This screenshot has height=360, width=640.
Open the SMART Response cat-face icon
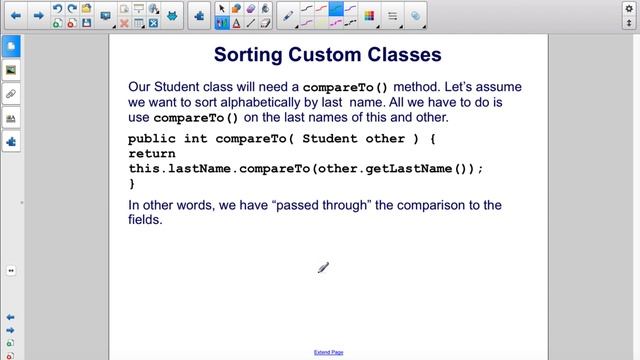click(173, 16)
